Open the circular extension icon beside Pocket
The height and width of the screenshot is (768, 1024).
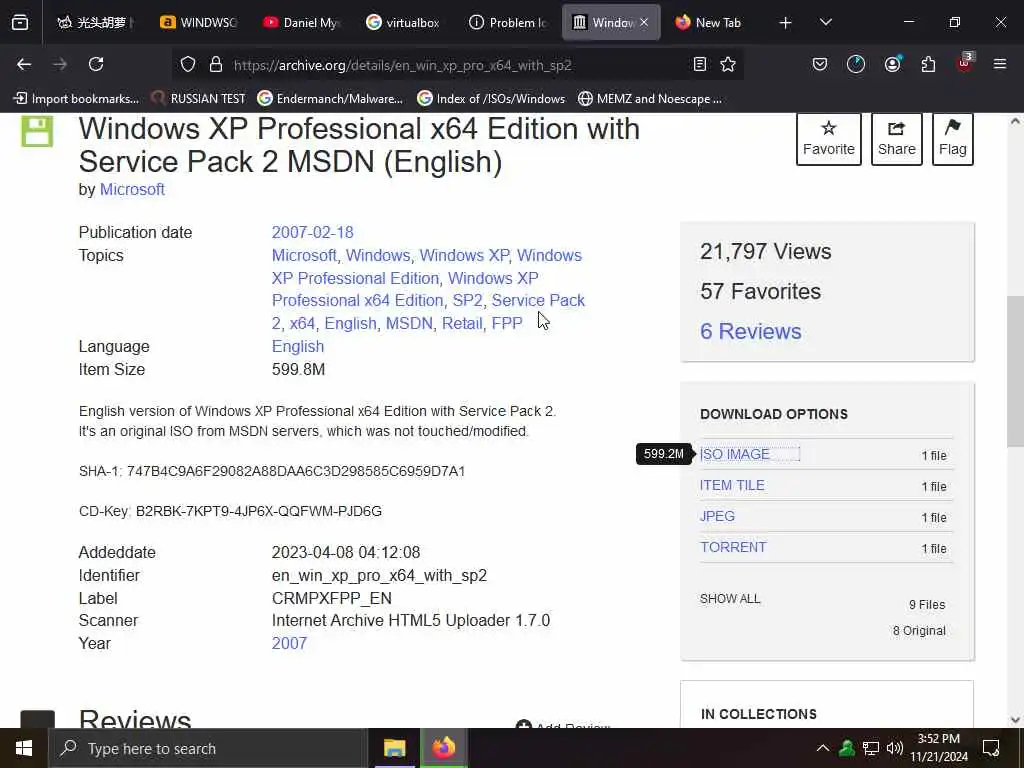click(x=856, y=64)
